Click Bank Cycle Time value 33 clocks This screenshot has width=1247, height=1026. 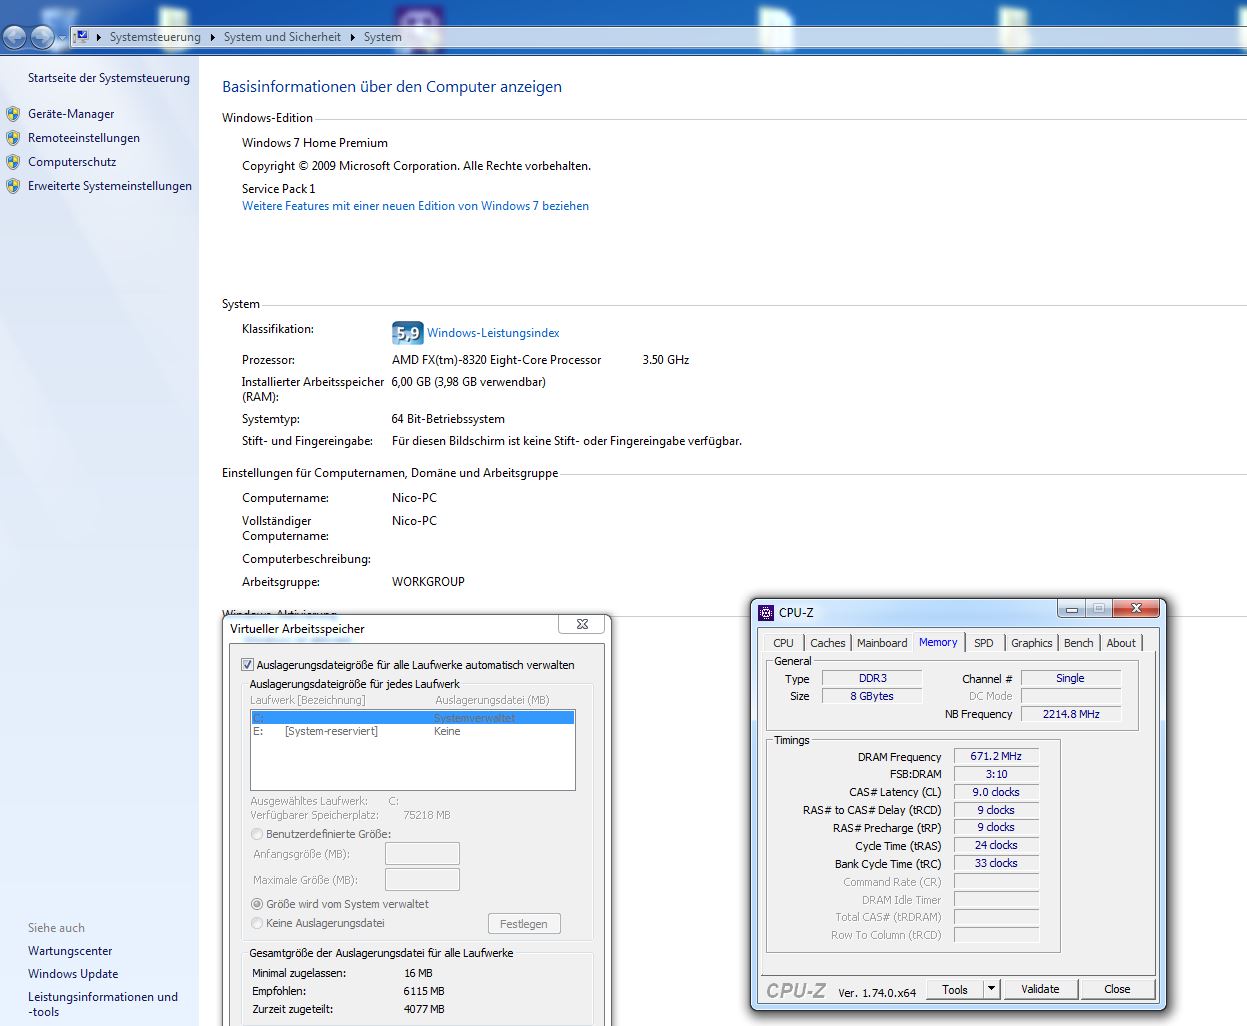996,863
